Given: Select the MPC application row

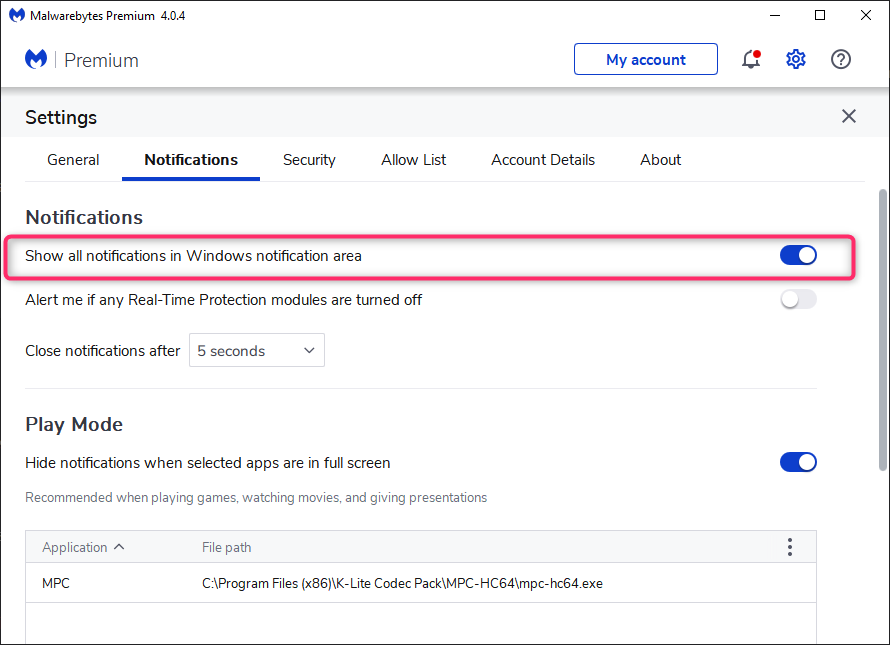Looking at the screenshot, I should (x=421, y=583).
